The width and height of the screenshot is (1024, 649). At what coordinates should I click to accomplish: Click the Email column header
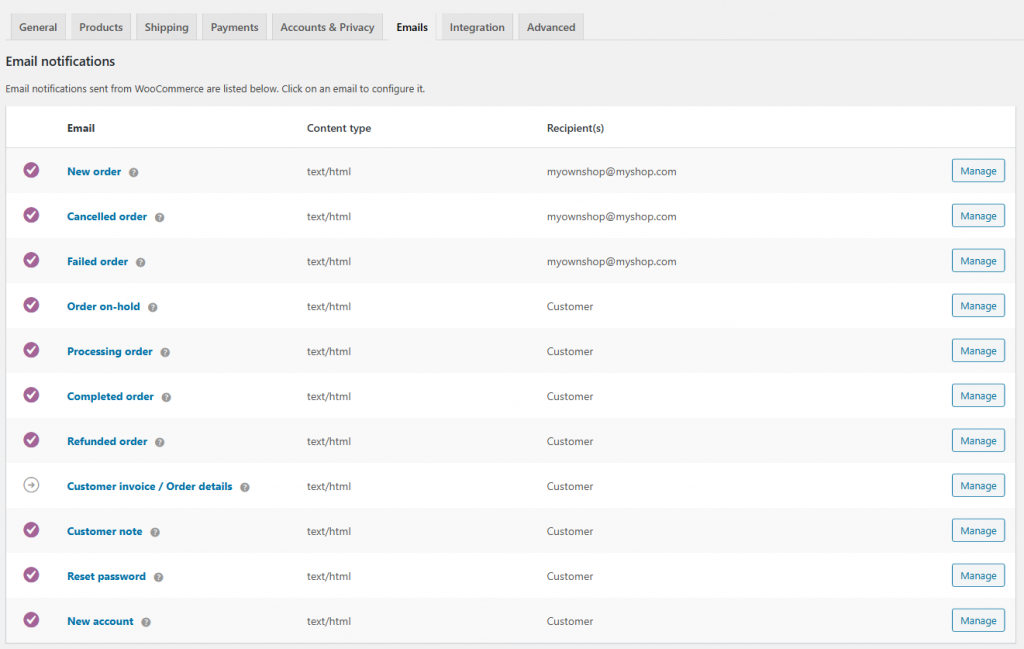(81, 129)
